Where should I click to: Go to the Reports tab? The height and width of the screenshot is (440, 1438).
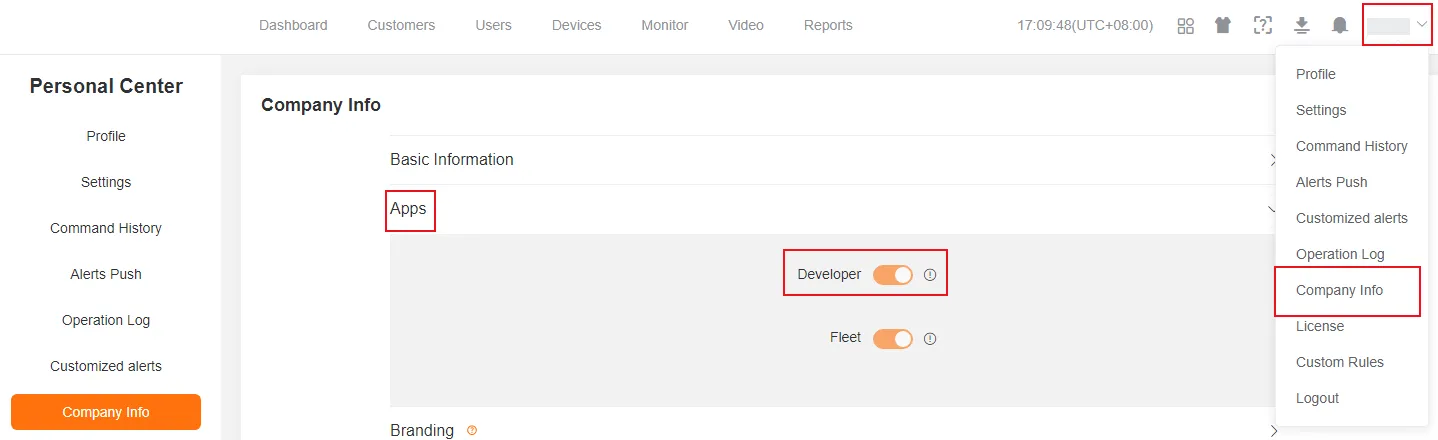828,26
